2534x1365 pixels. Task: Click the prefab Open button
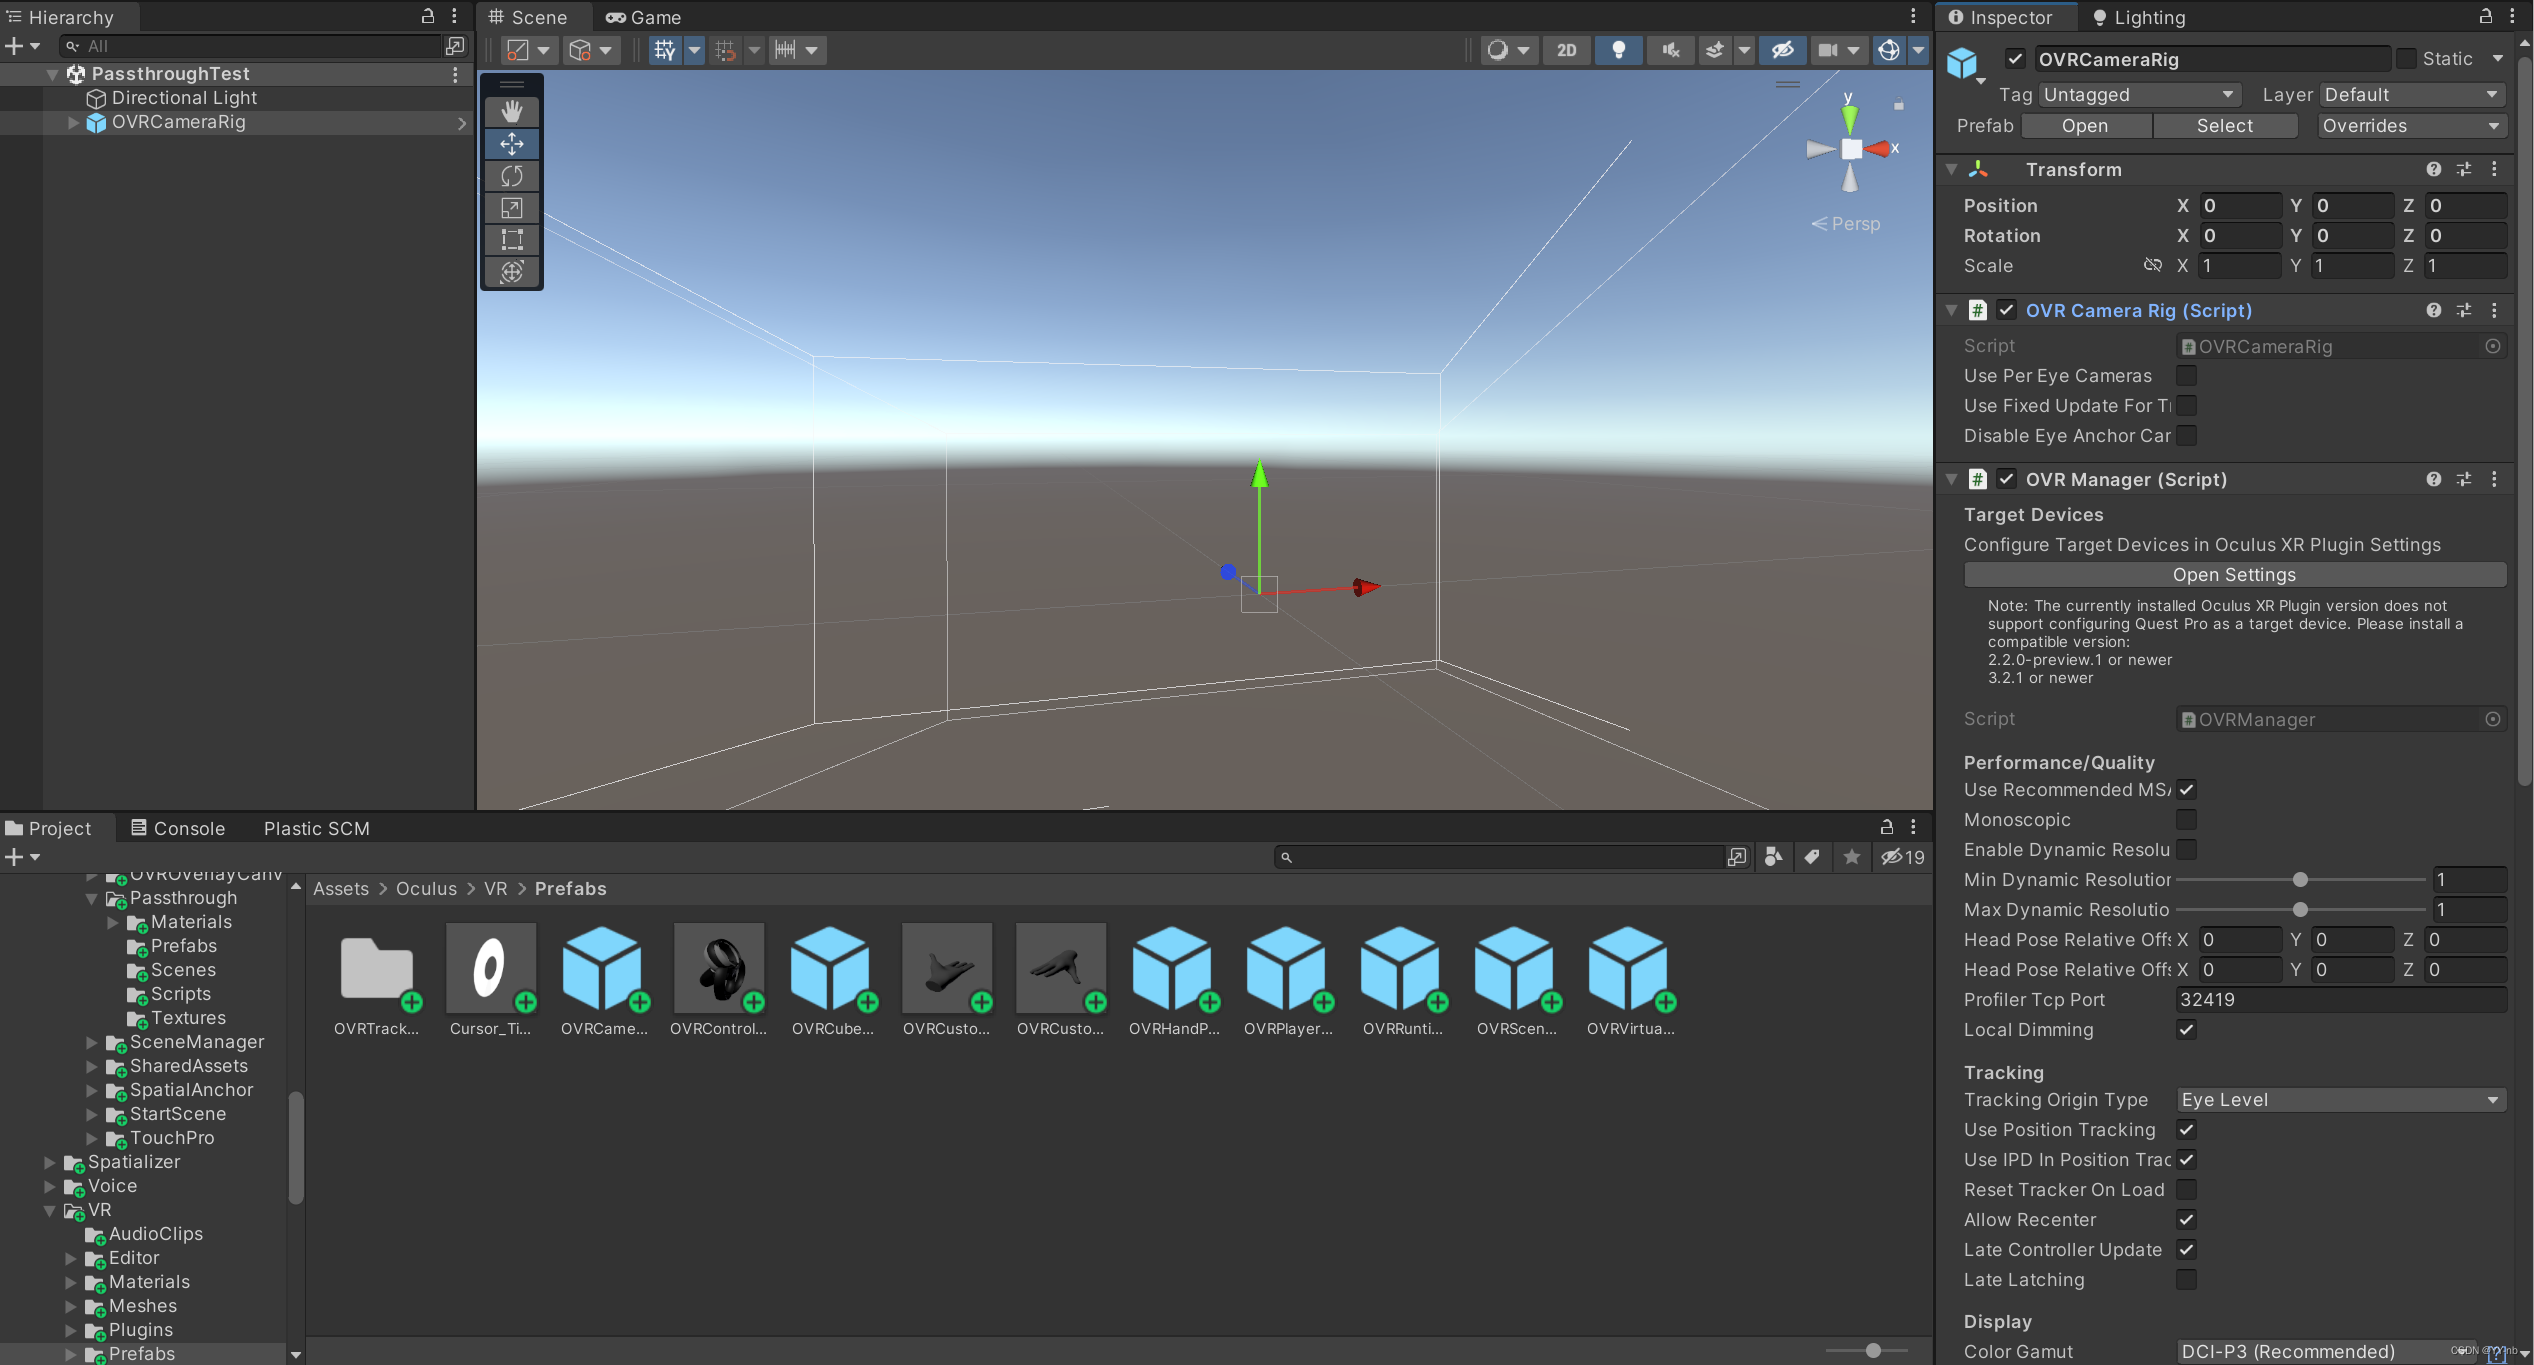2085,126
